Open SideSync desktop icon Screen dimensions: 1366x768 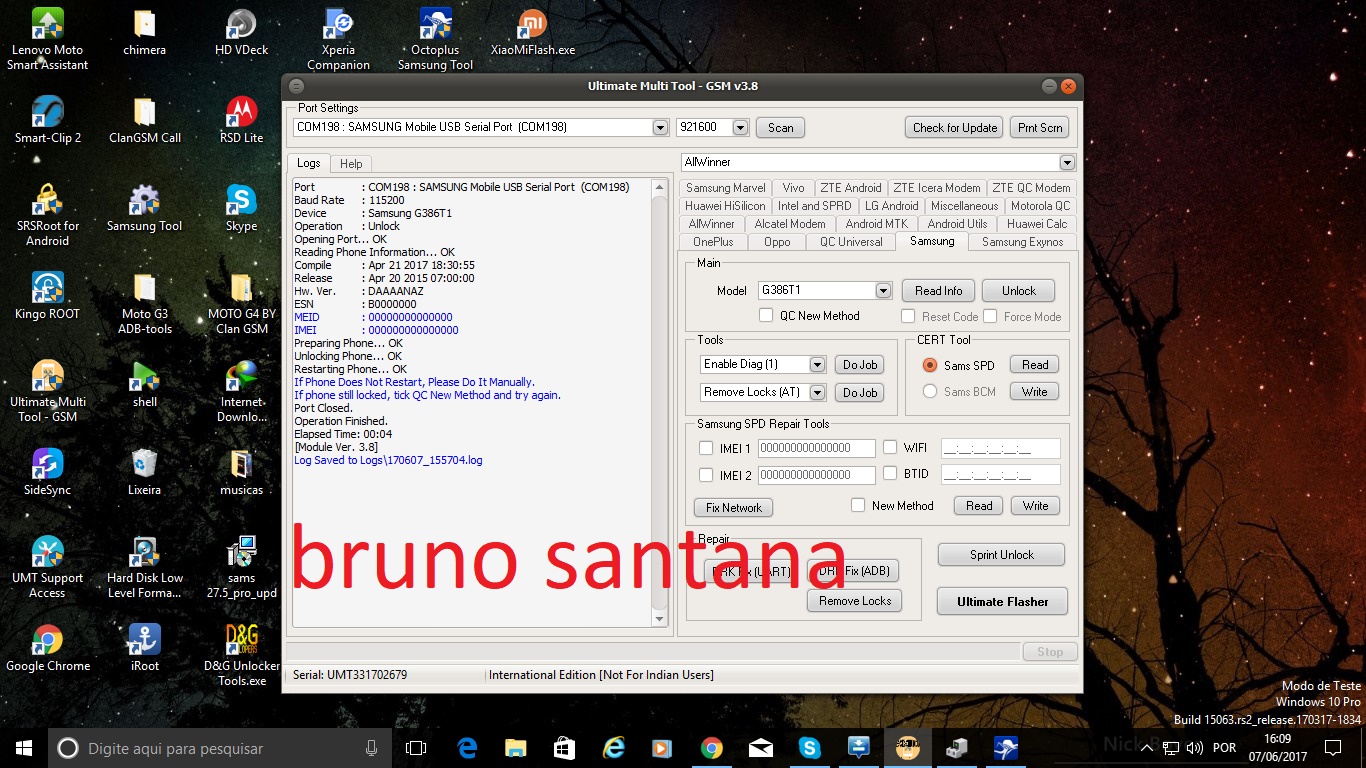(47, 472)
